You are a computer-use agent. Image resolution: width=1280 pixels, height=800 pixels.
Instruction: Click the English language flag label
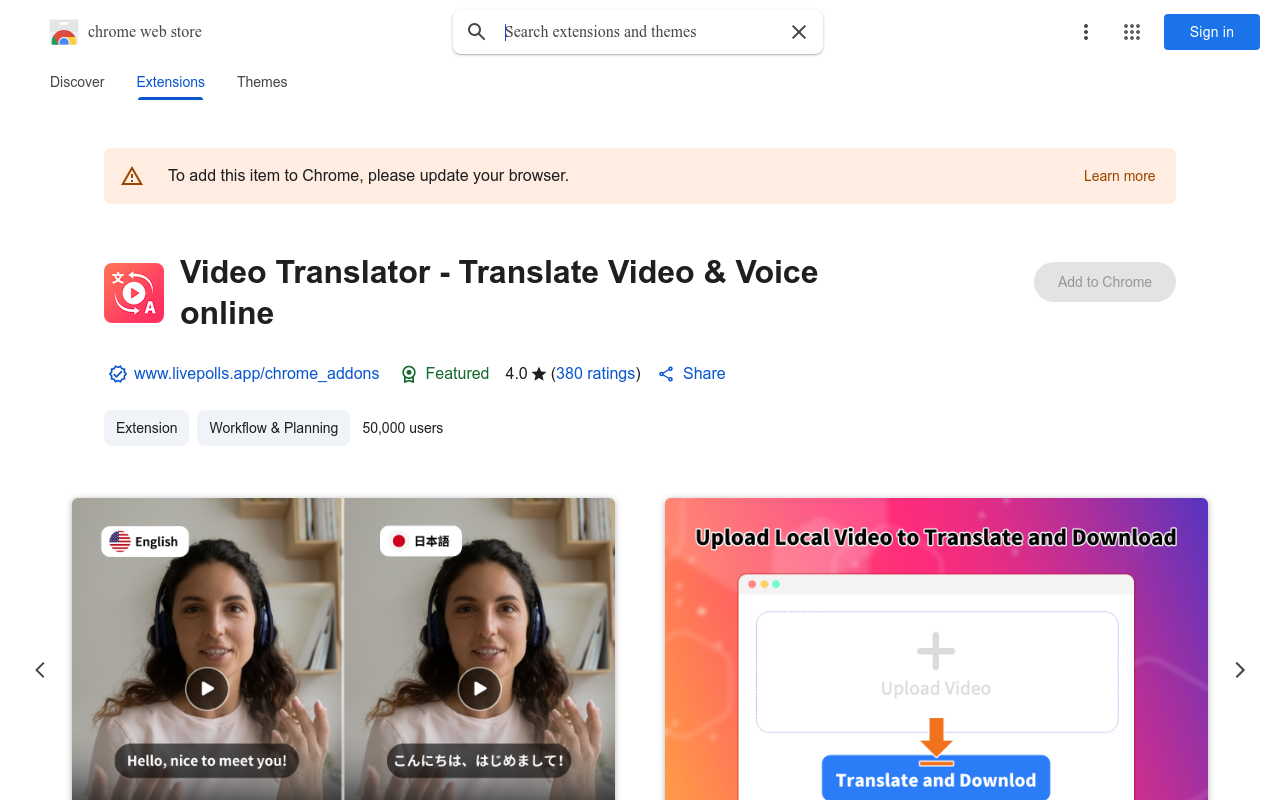144,541
